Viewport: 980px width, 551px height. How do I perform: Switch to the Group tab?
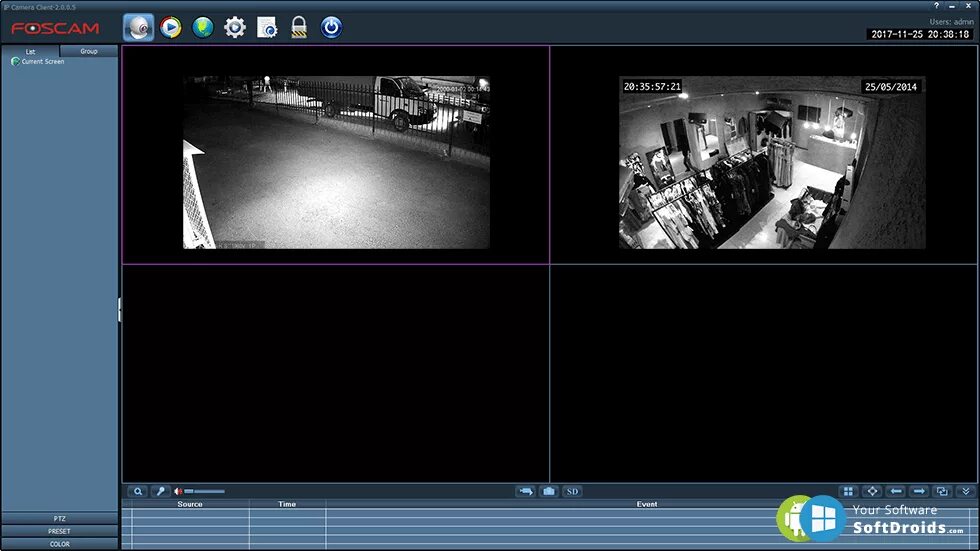89,51
